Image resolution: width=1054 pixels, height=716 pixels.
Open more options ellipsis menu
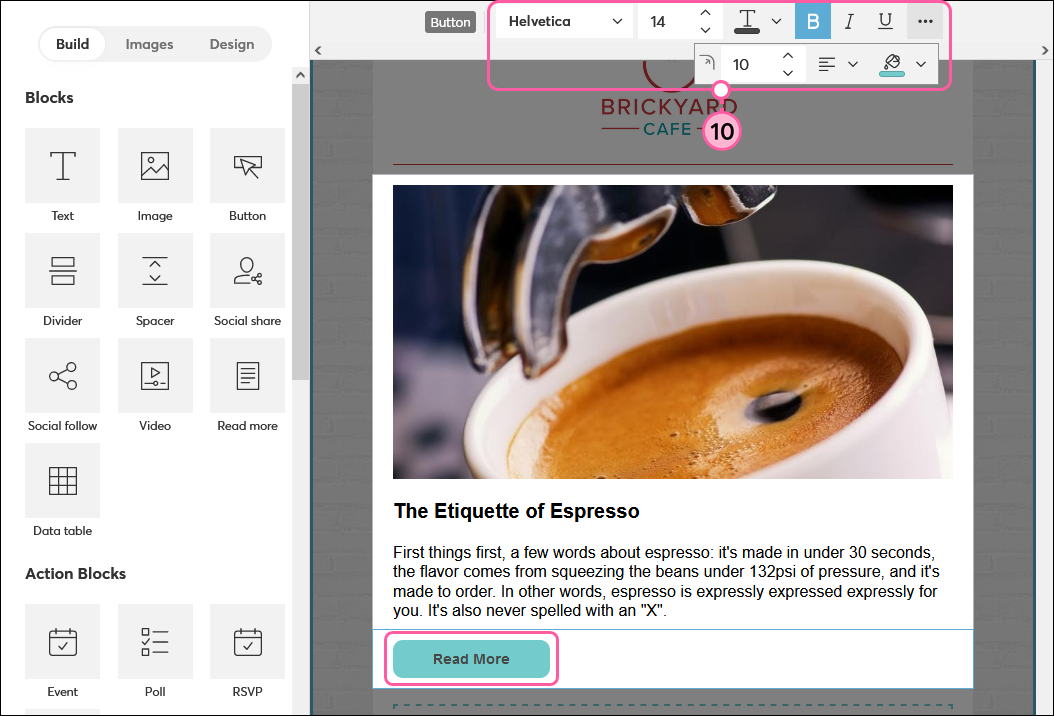[x=925, y=22]
